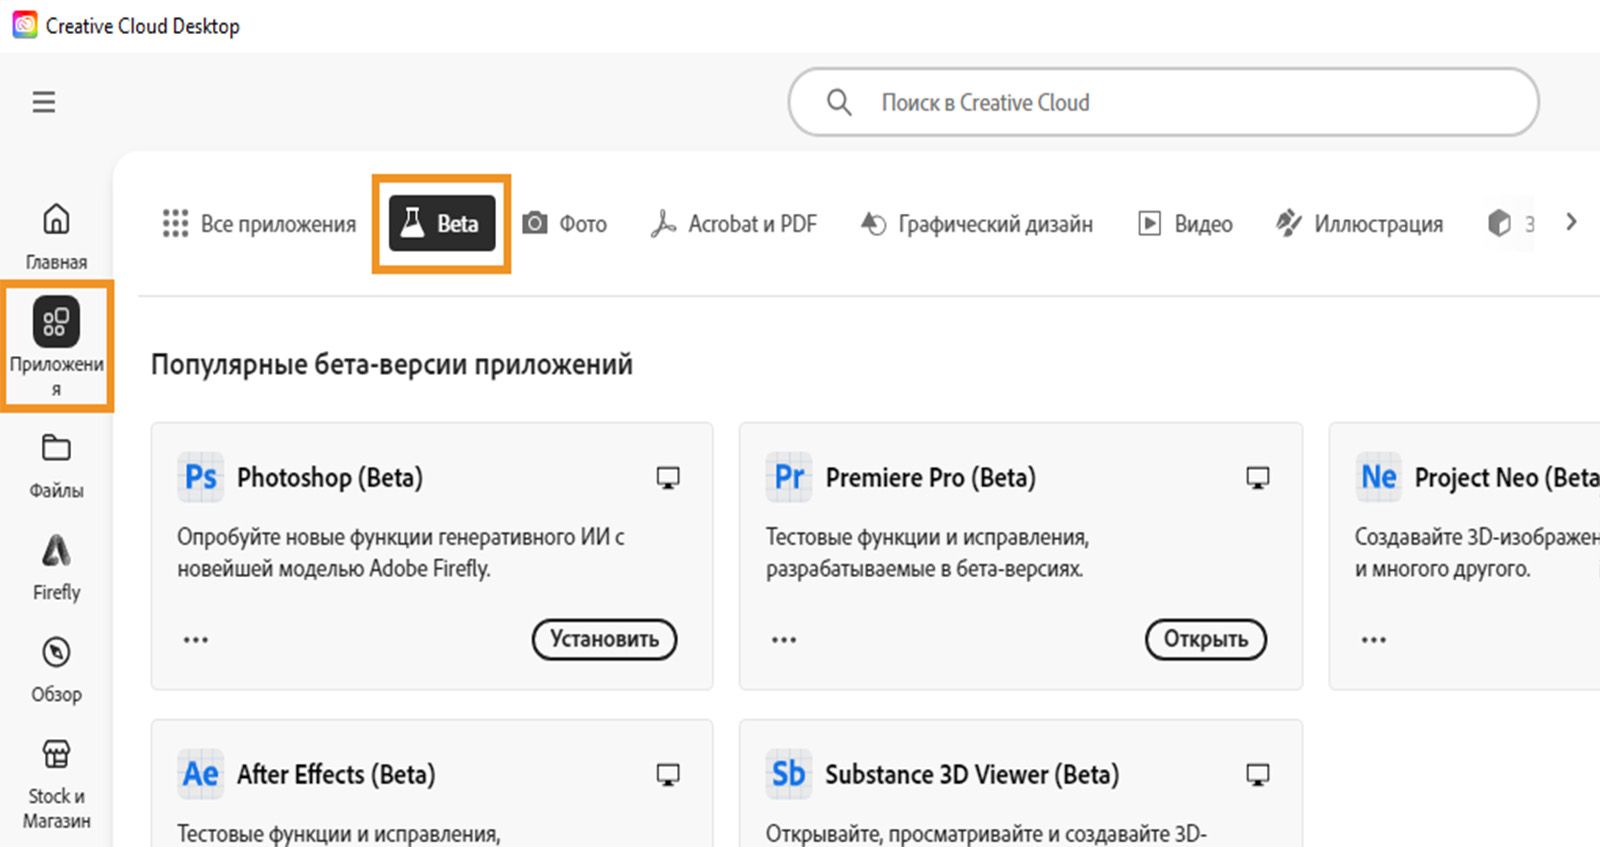The height and width of the screenshot is (847, 1600).
Task: Click the desktop monitor icon on Photoshop (Beta)
Action: (x=668, y=478)
